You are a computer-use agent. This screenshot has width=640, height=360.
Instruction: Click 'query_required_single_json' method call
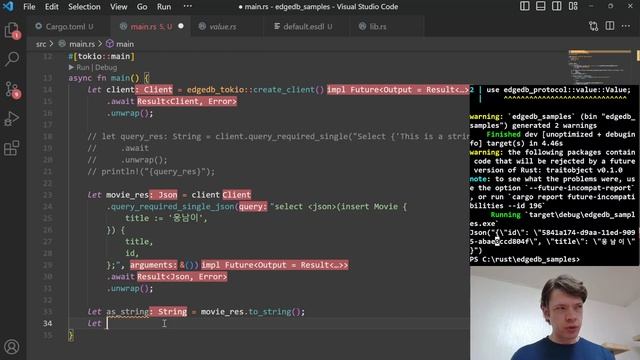(173, 207)
